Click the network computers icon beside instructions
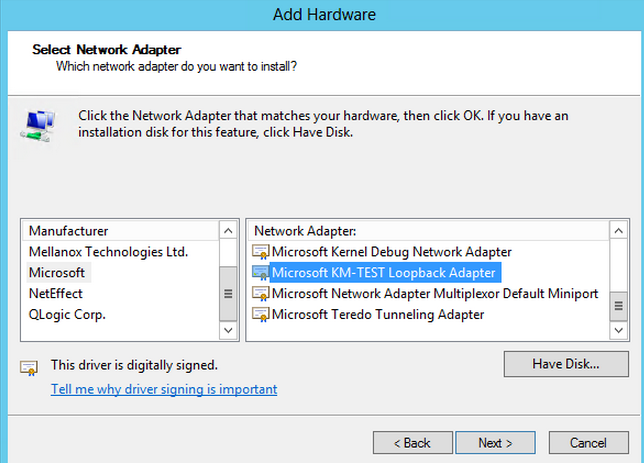The image size is (644, 463). point(37,126)
